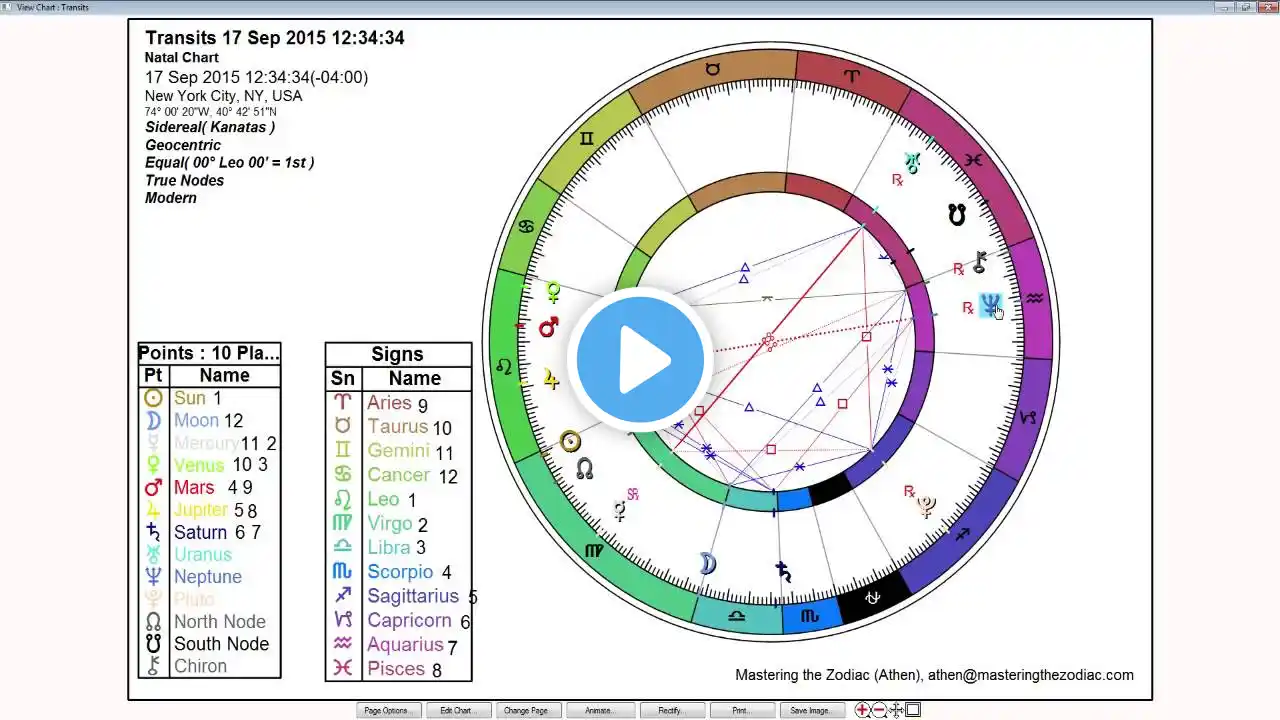Select the North Node glyph on the wheel
1280x720 pixels.
click(585, 467)
